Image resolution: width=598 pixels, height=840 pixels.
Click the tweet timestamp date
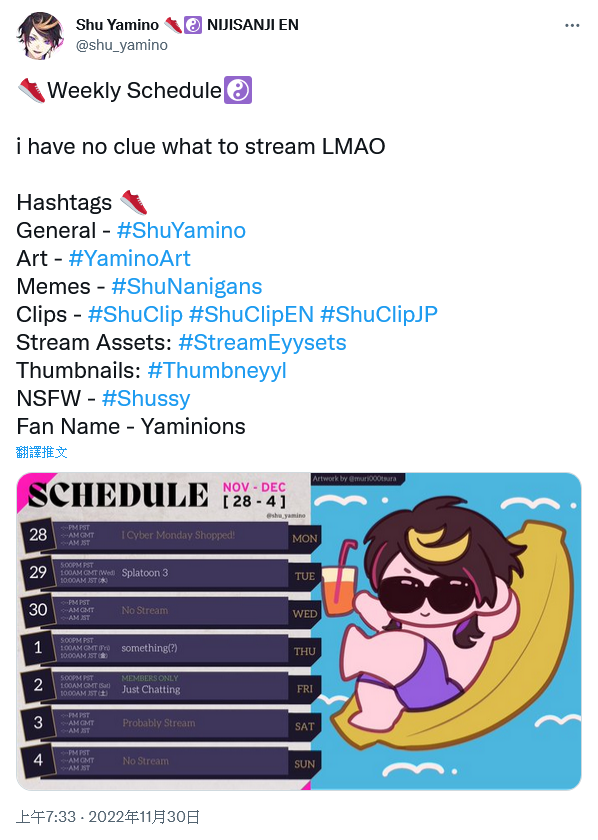click(108, 816)
